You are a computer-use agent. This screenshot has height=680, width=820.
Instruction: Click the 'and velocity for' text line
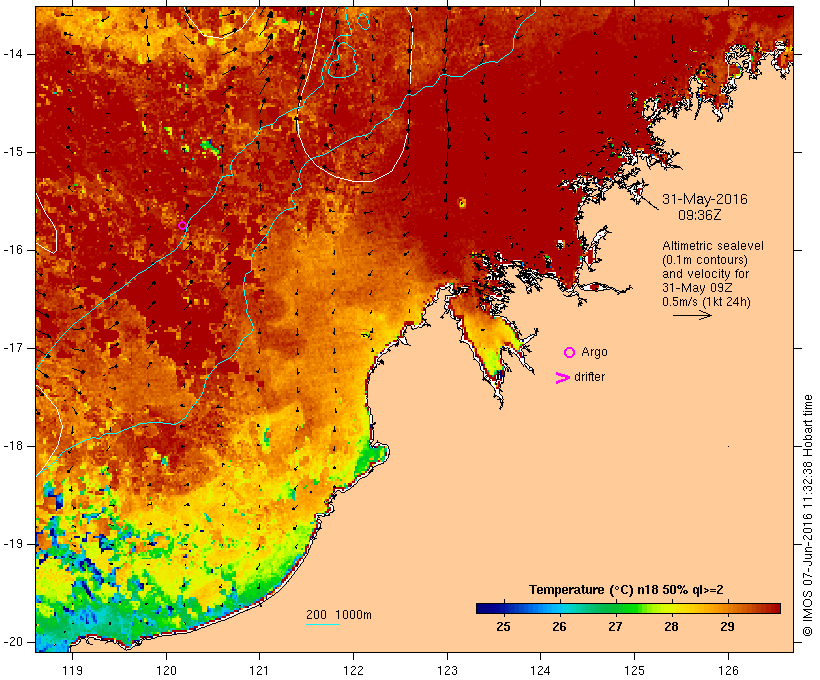pyautogui.click(x=705, y=274)
